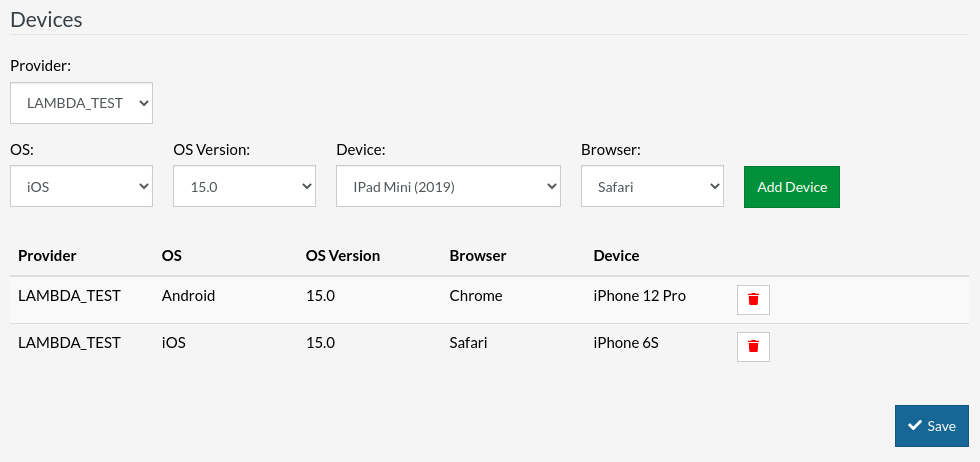Click the green Add Device button
Viewport: 980px width, 462px height.
click(792, 187)
